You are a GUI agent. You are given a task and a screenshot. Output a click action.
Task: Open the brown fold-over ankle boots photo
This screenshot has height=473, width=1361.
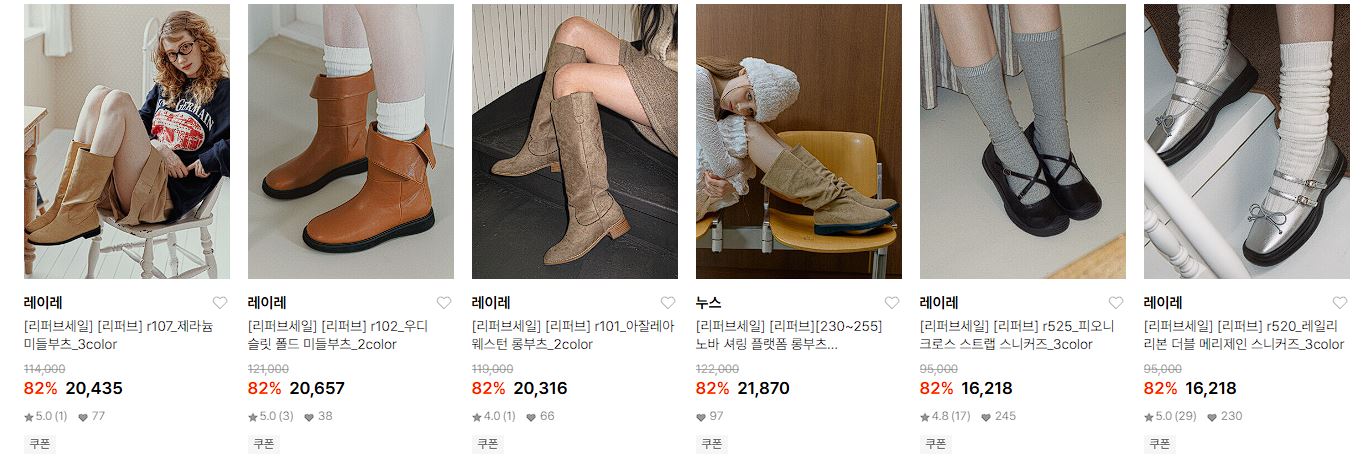(351, 141)
